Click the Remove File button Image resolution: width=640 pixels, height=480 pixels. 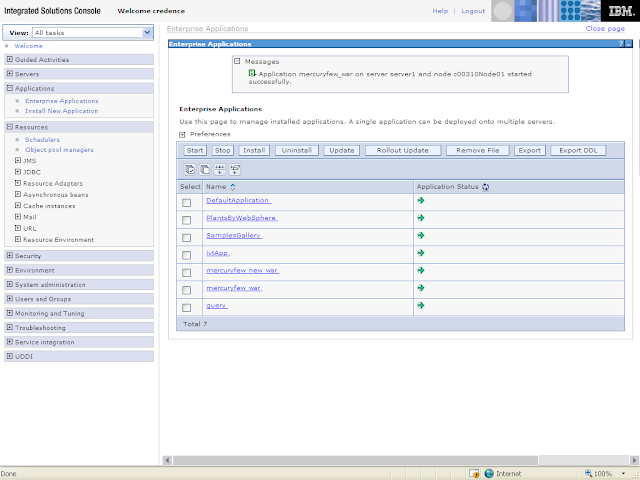tap(478, 151)
